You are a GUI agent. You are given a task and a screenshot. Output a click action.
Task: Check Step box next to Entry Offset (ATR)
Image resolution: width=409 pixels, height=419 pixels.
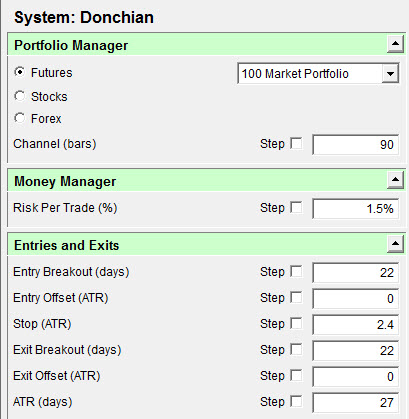click(x=296, y=297)
